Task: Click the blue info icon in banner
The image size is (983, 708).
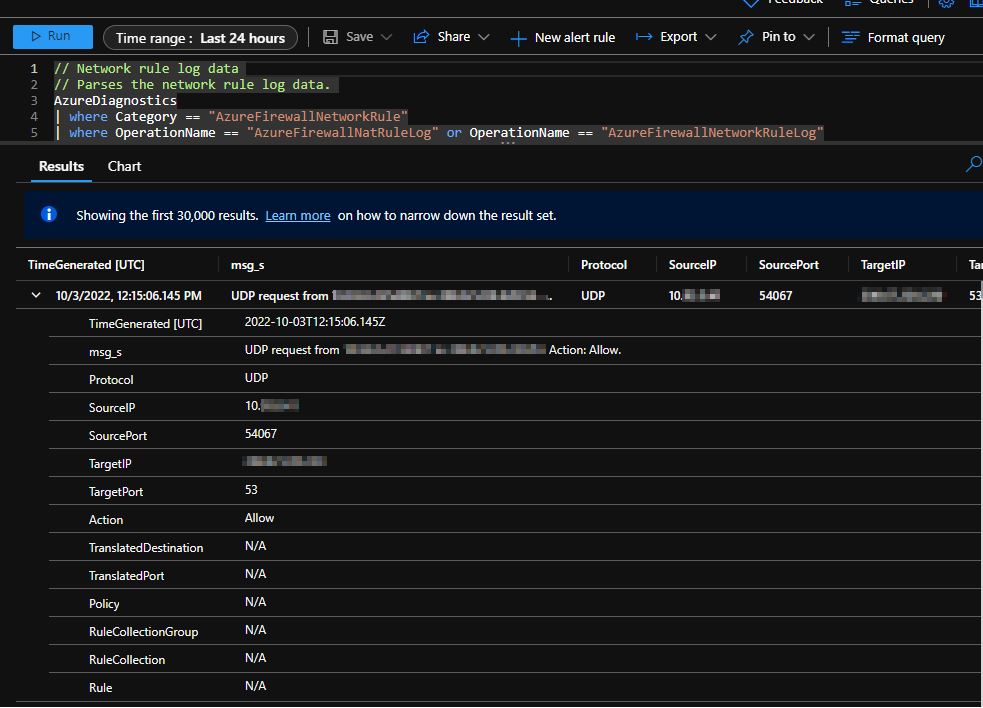Action: coord(49,214)
